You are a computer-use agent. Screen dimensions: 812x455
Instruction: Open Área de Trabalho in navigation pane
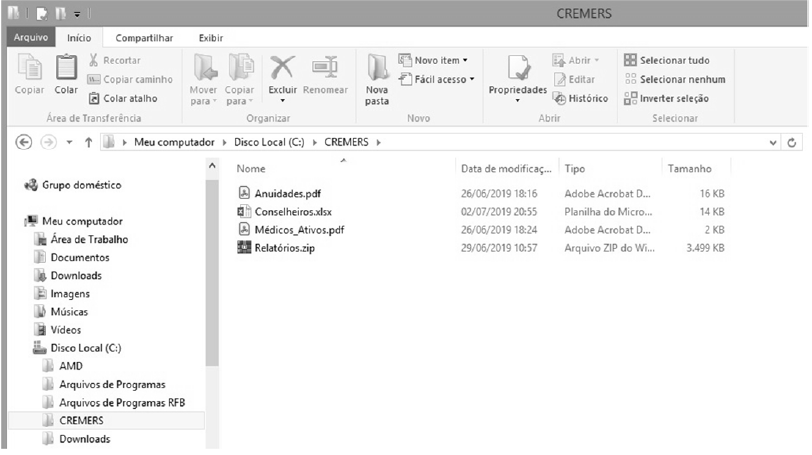tap(81, 239)
